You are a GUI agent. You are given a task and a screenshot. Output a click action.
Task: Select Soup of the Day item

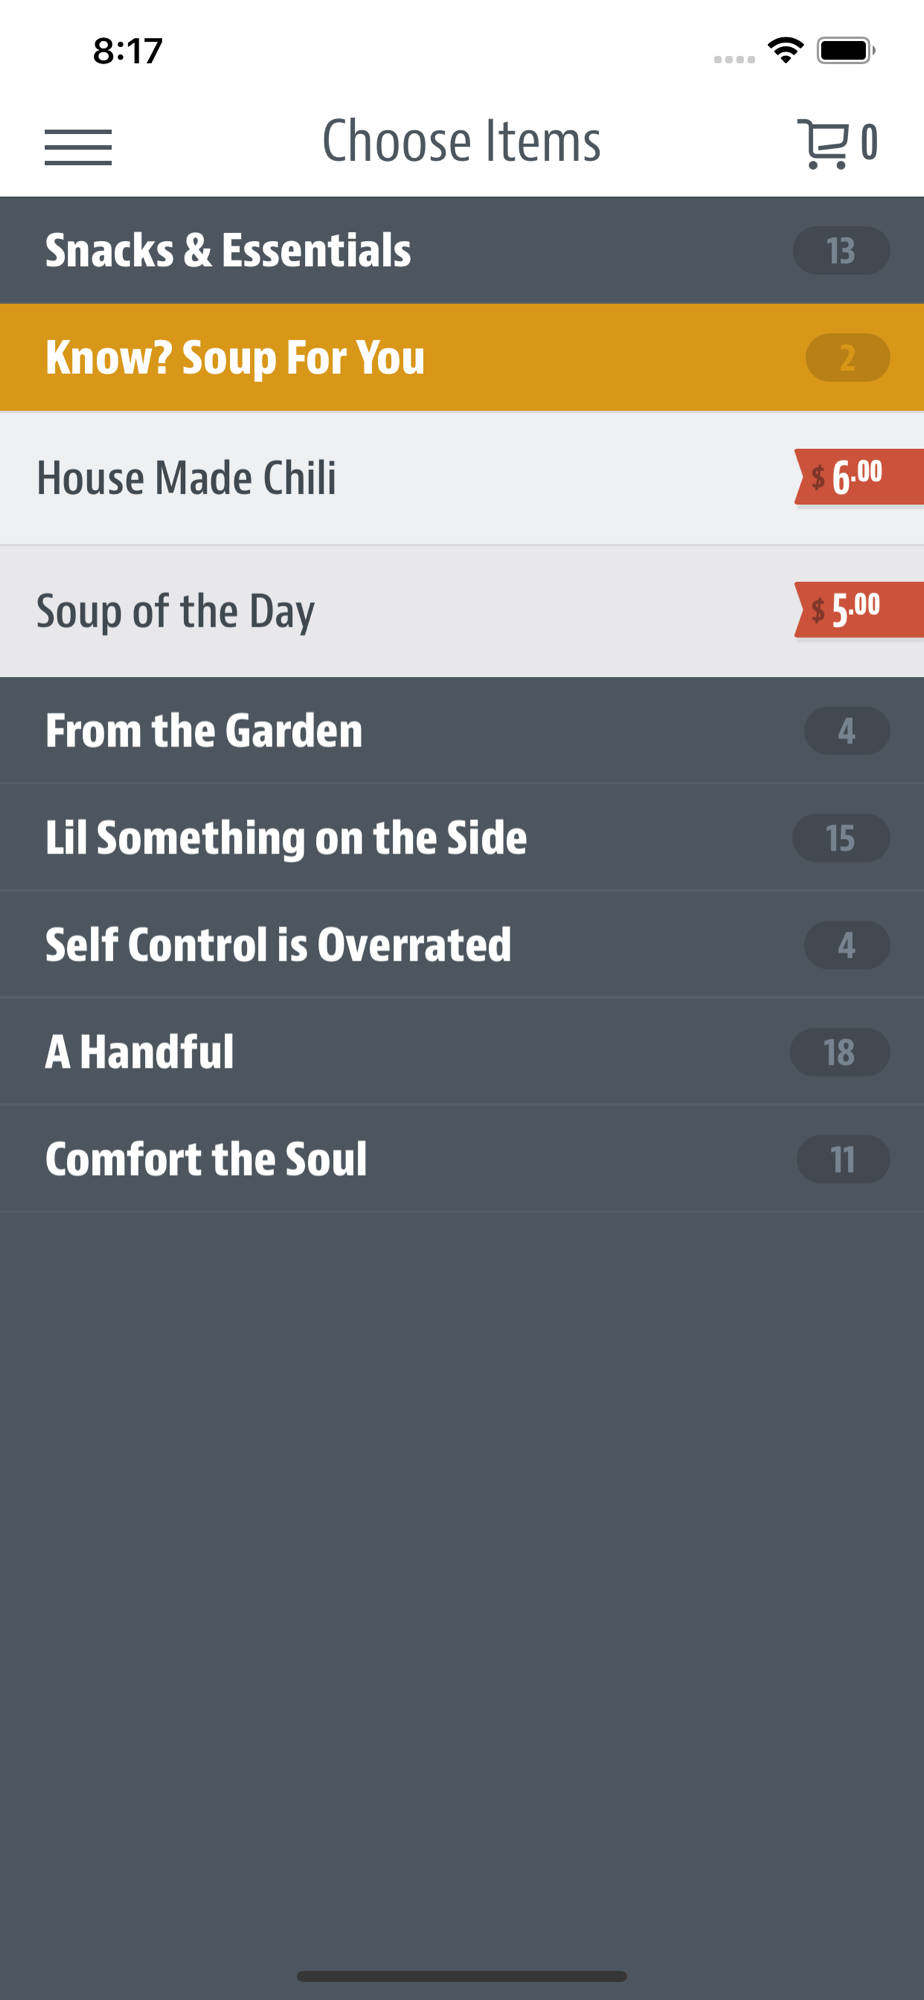462,611
